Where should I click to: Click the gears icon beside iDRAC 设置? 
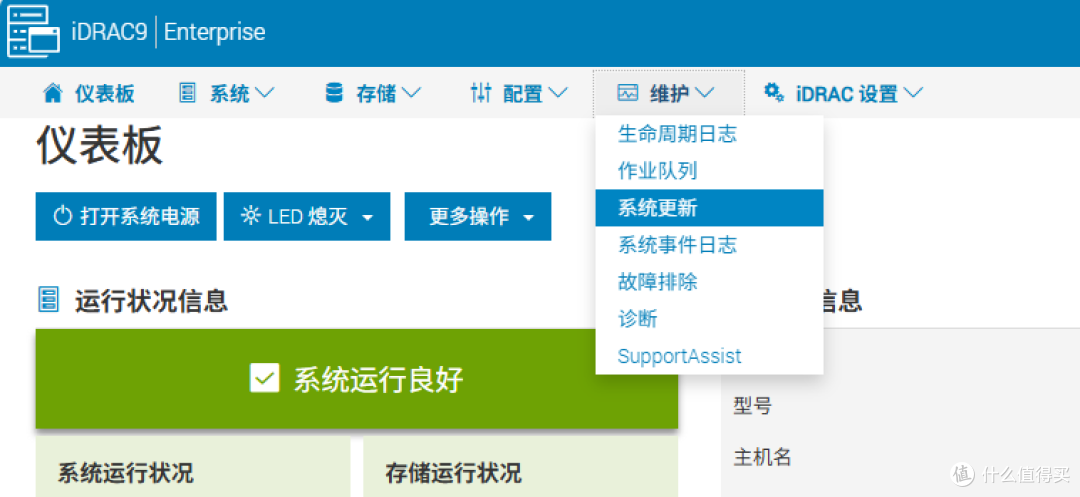pyautogui.click(x=775, y=92)
